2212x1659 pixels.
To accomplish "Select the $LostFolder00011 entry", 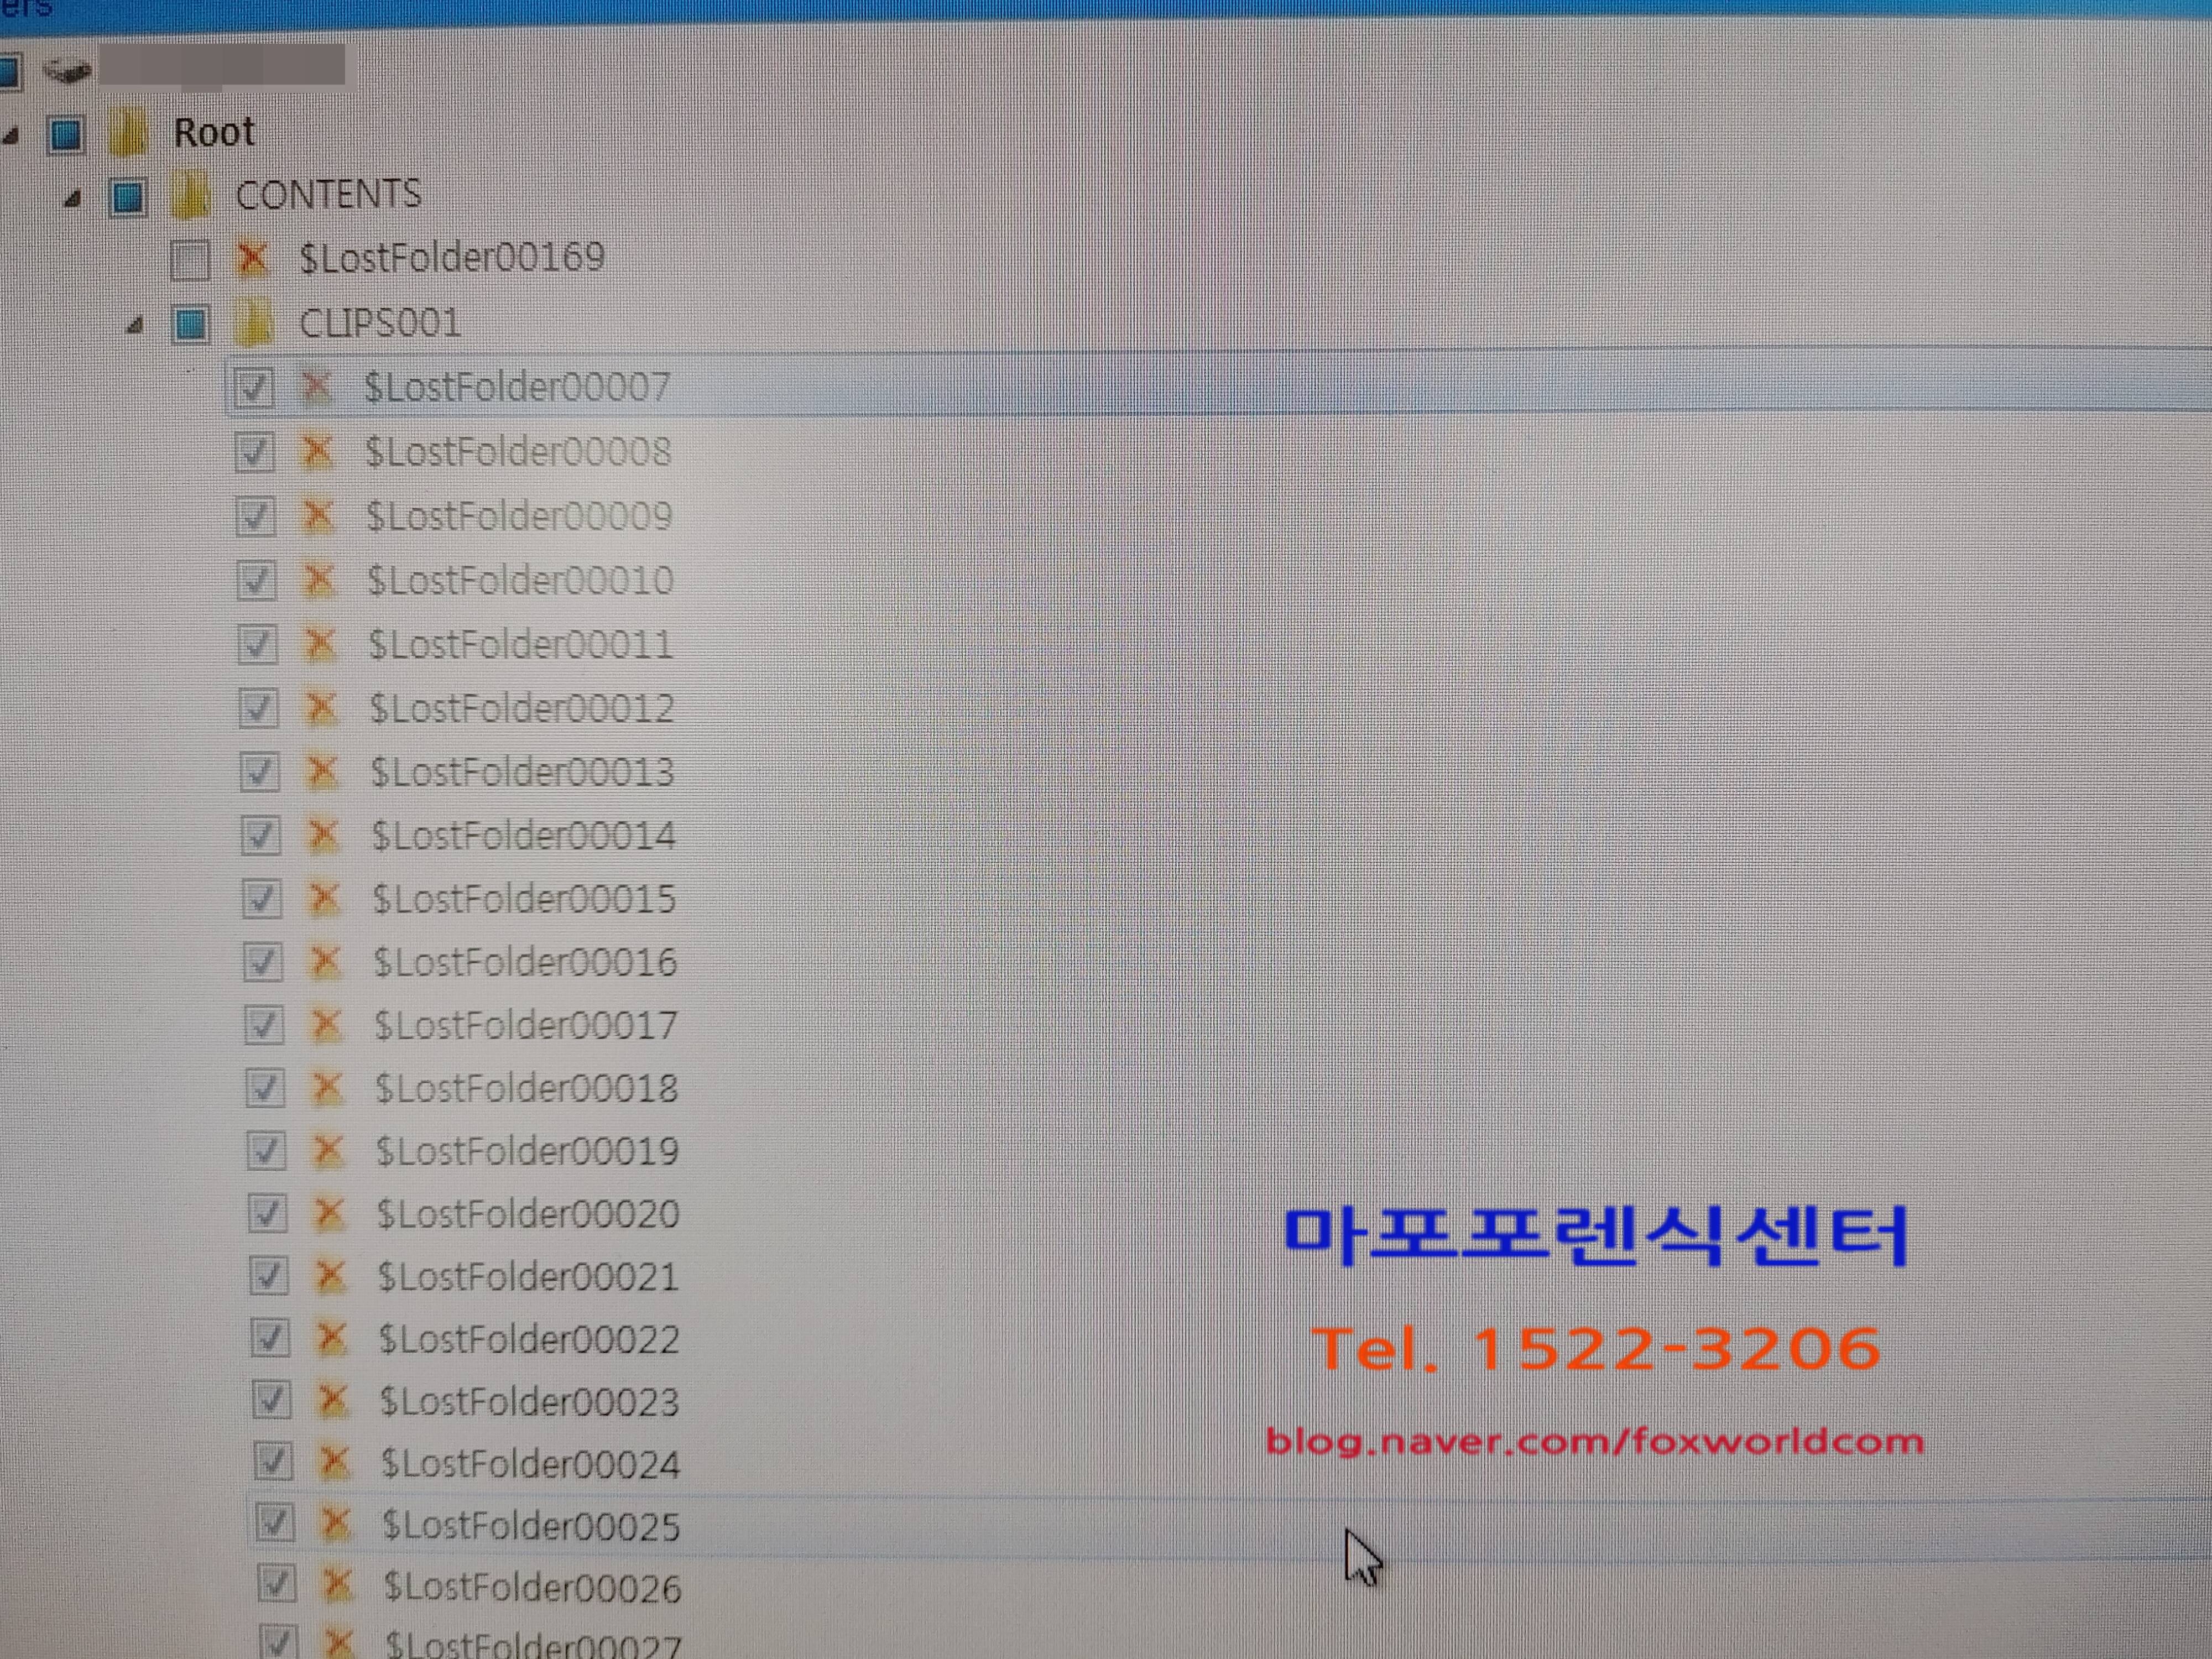I will tap(521, 644).
